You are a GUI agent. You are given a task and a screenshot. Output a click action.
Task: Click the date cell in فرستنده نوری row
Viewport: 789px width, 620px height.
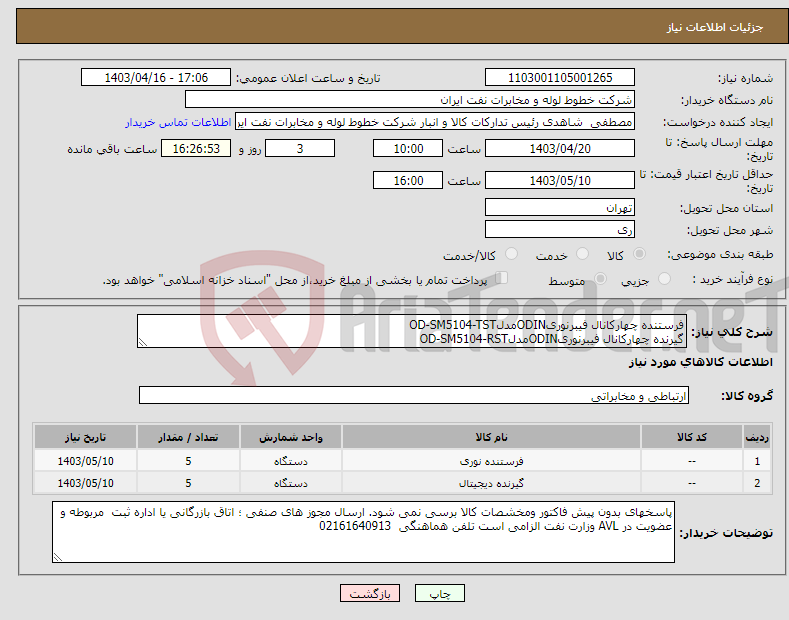(x=86, y=461)
